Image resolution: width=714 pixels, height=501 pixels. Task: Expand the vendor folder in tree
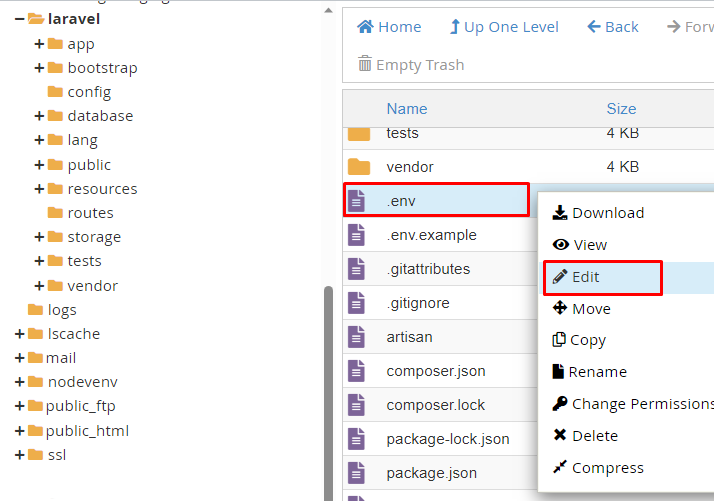click(39, 286)
